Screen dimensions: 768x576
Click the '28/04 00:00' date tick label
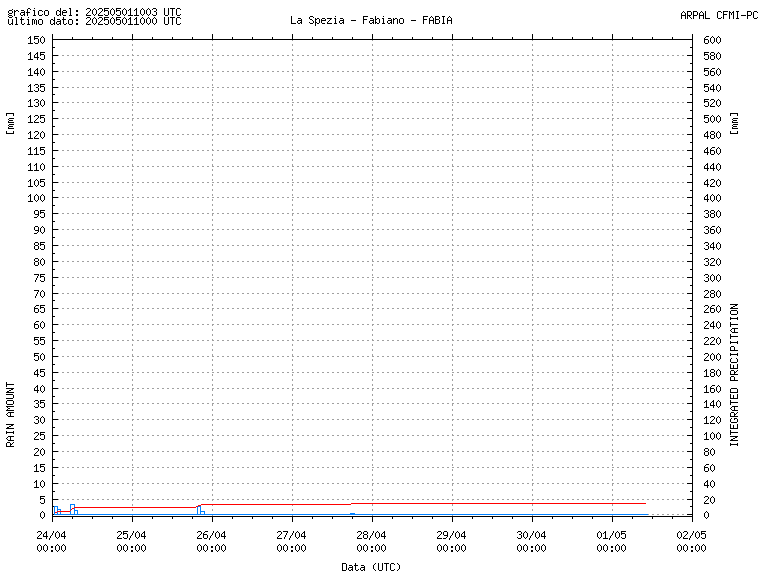point(371,541)
